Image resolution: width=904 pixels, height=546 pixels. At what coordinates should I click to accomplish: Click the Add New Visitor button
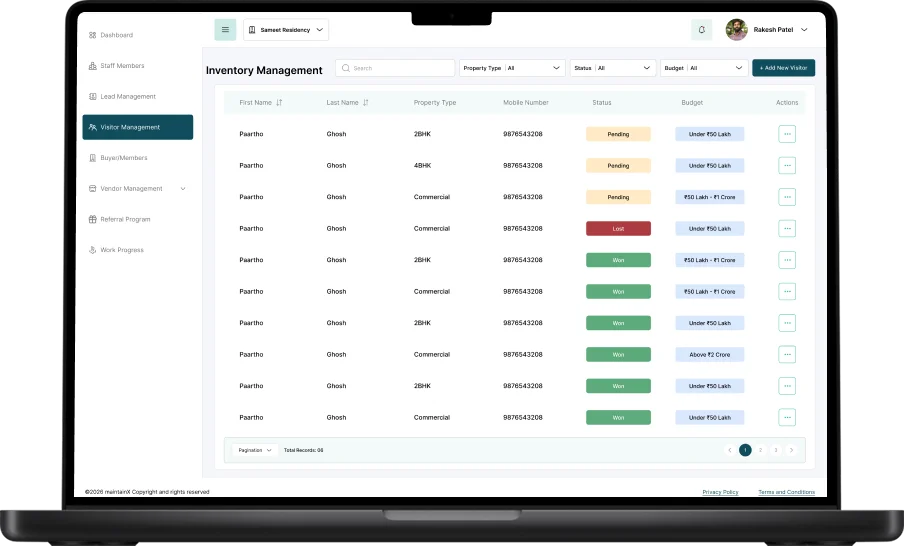[784, 68]
